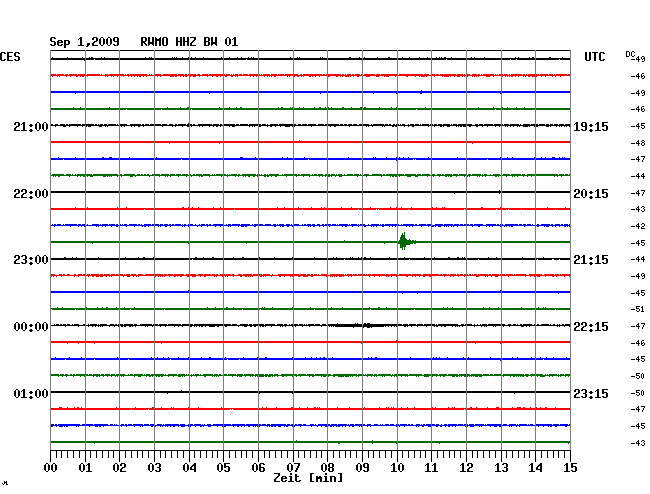Click minute label 07 on the time axis

point(293,468)
